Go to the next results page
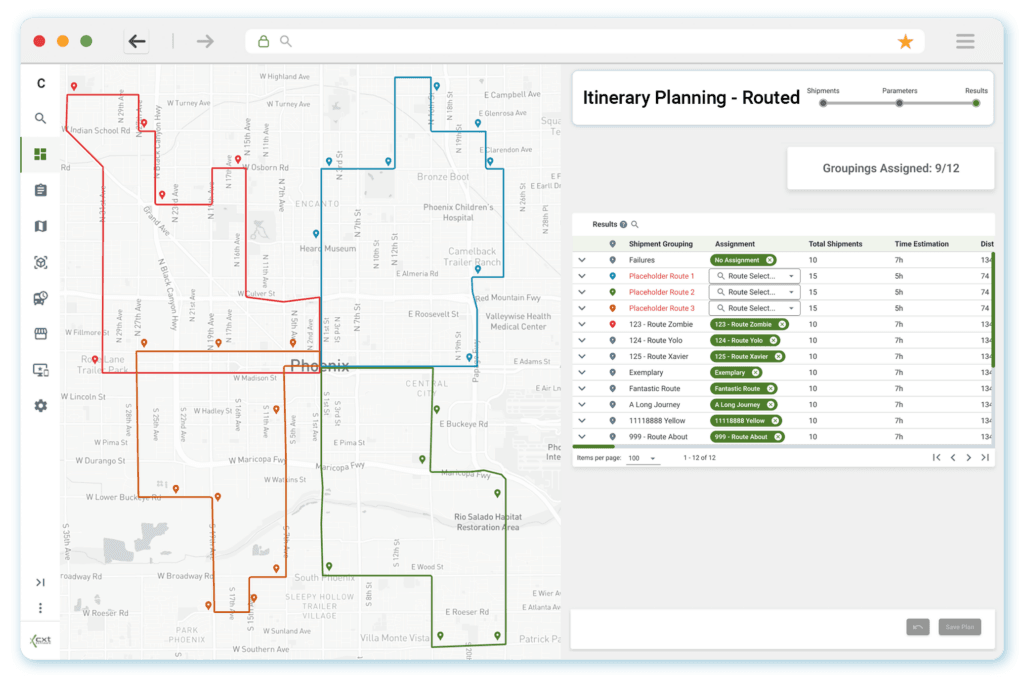 [968, 458]
